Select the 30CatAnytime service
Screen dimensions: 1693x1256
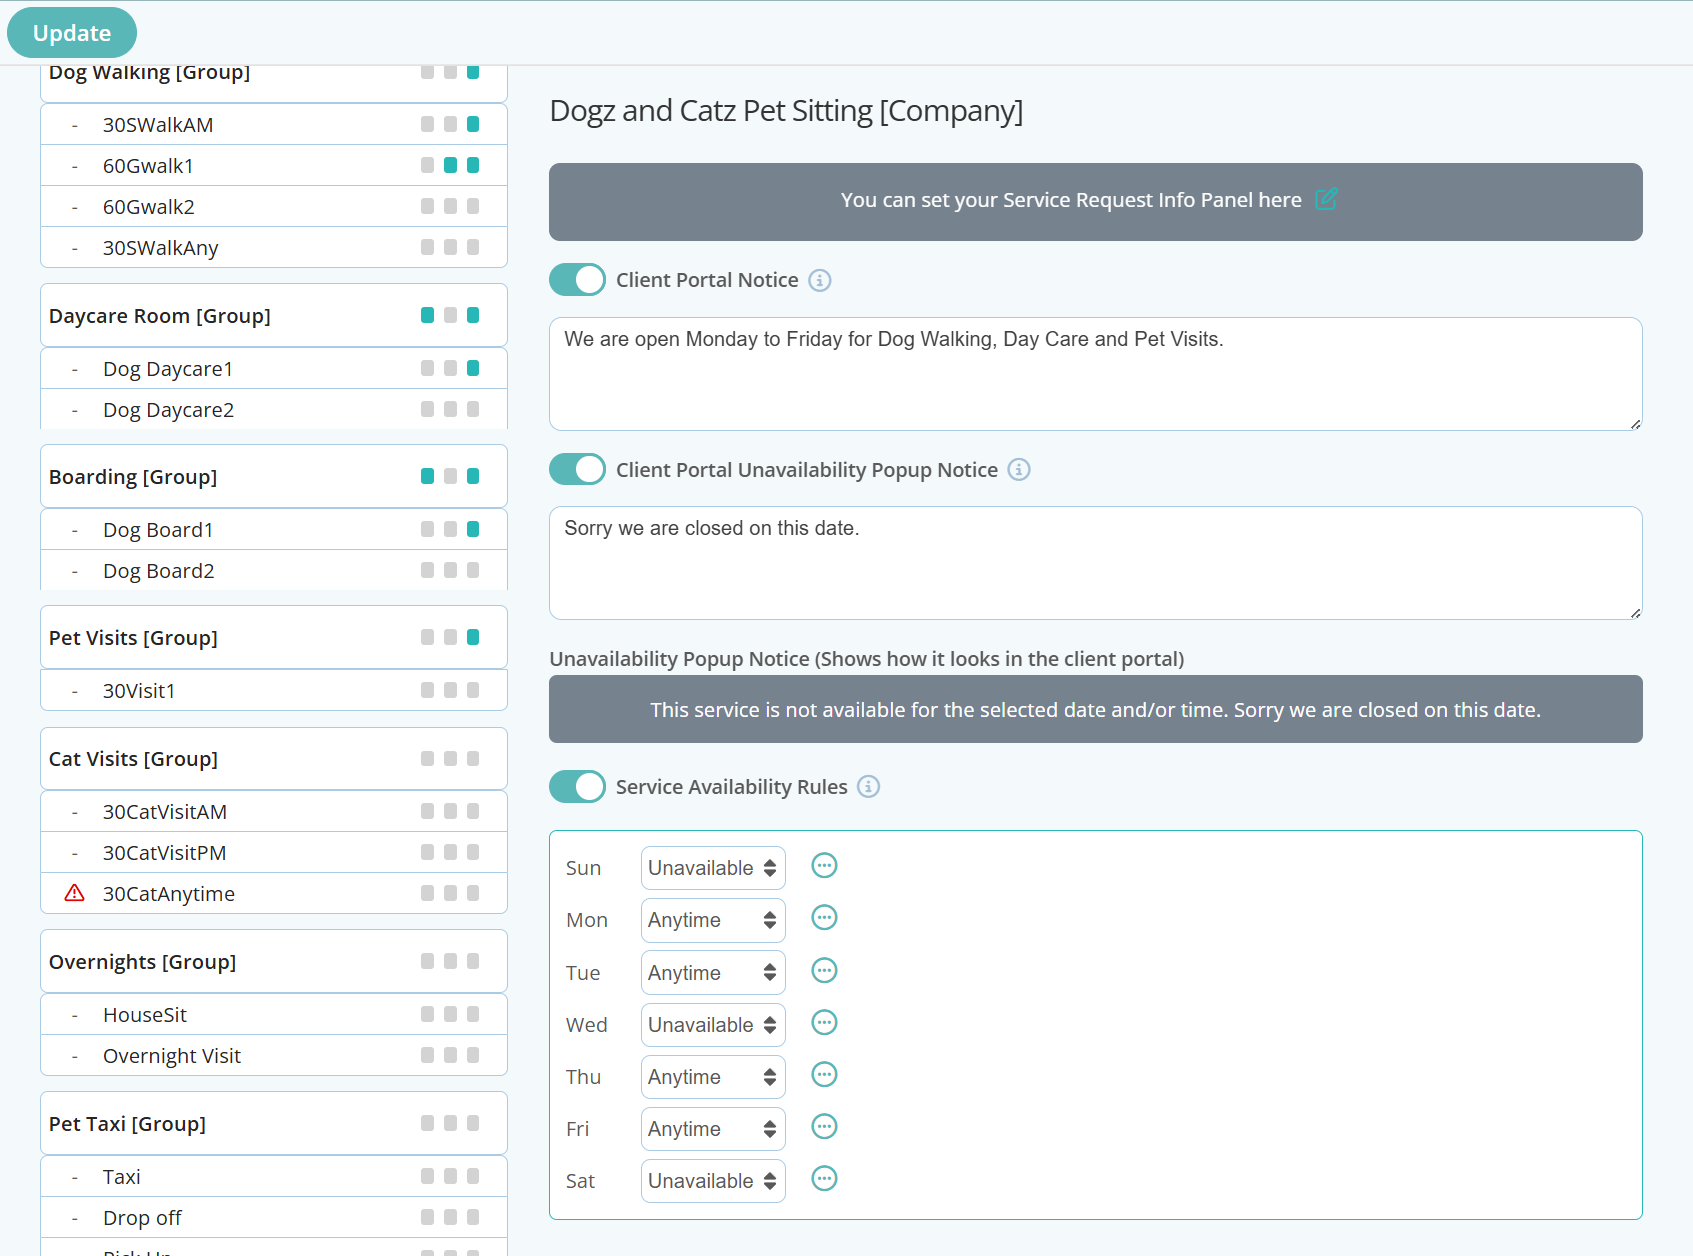pyautogui.click(x=273, y=894)
